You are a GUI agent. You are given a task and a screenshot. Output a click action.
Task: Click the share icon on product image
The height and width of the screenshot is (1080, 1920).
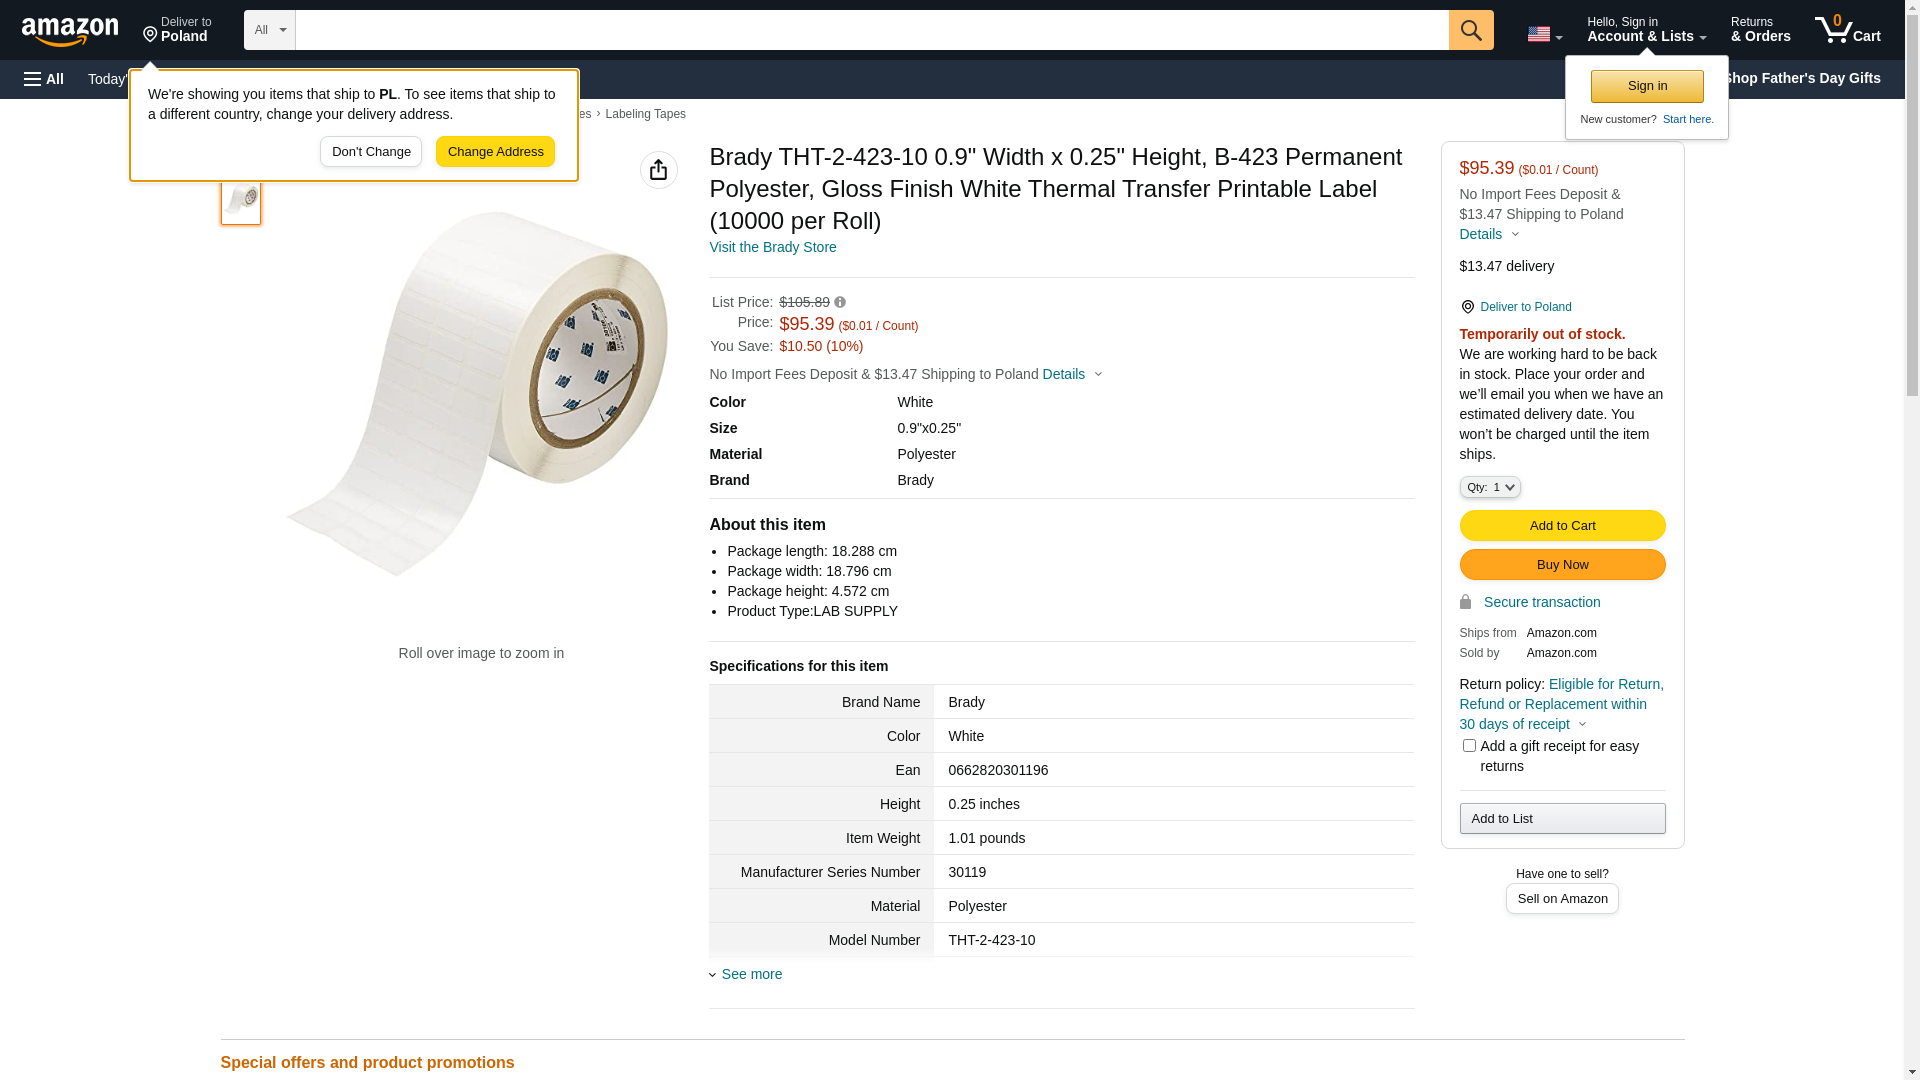click(x=658, y=170)
